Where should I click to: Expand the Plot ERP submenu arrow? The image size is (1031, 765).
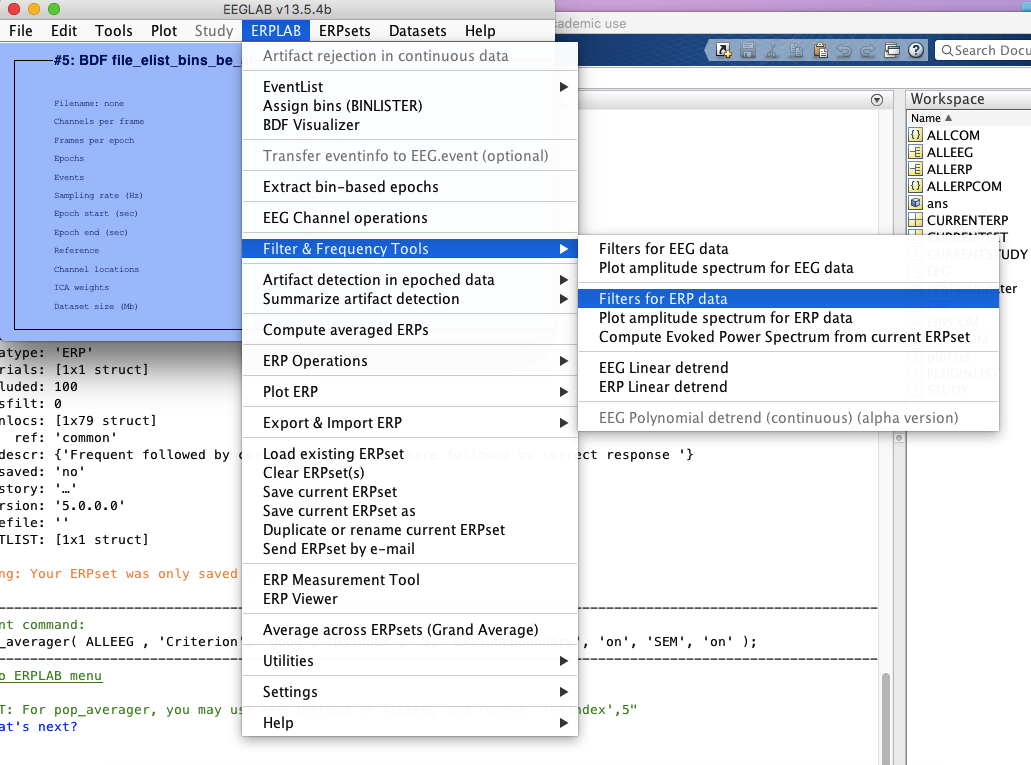click(x=563, y=392)
